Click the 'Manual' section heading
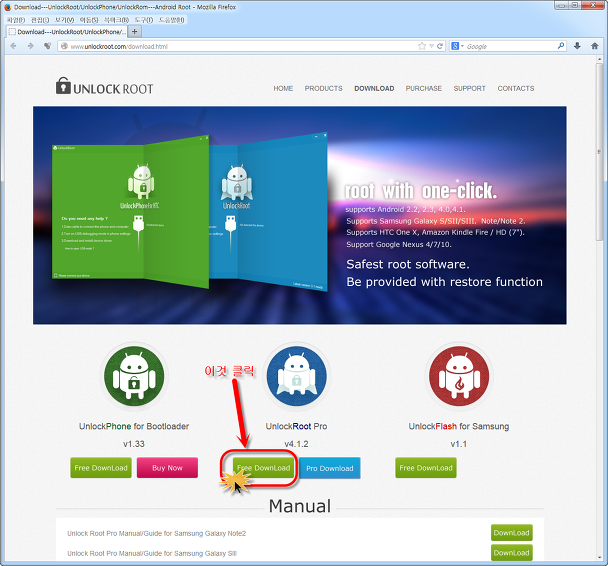The width and height of the screenshot is (608, 566). (x=300, y=506)
